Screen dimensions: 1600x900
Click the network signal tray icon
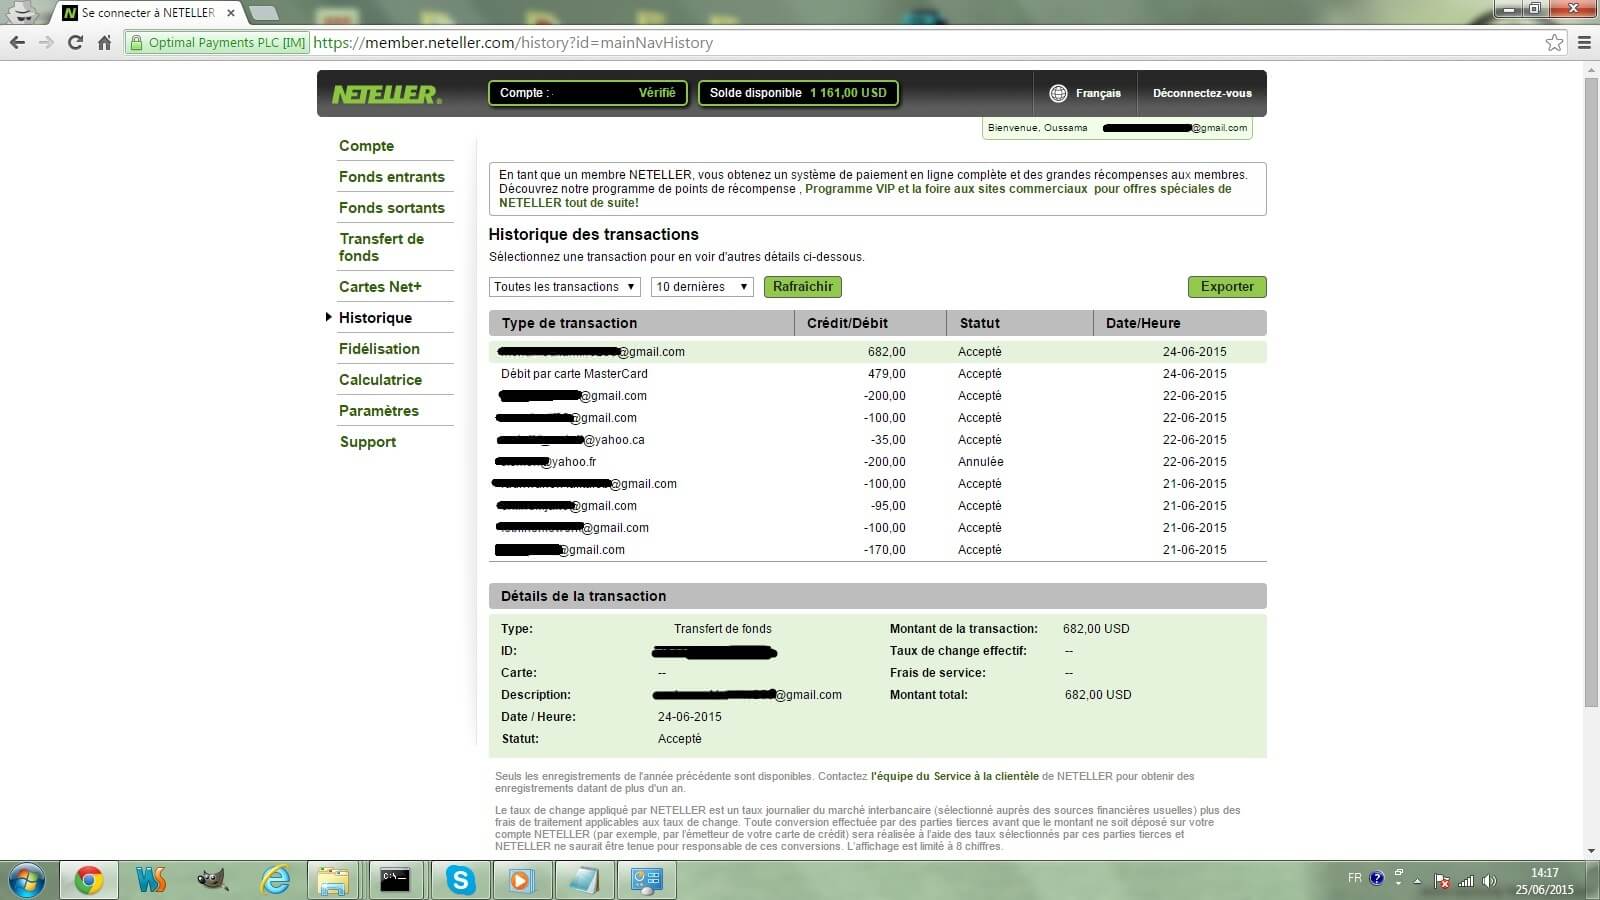(1466, 881)
